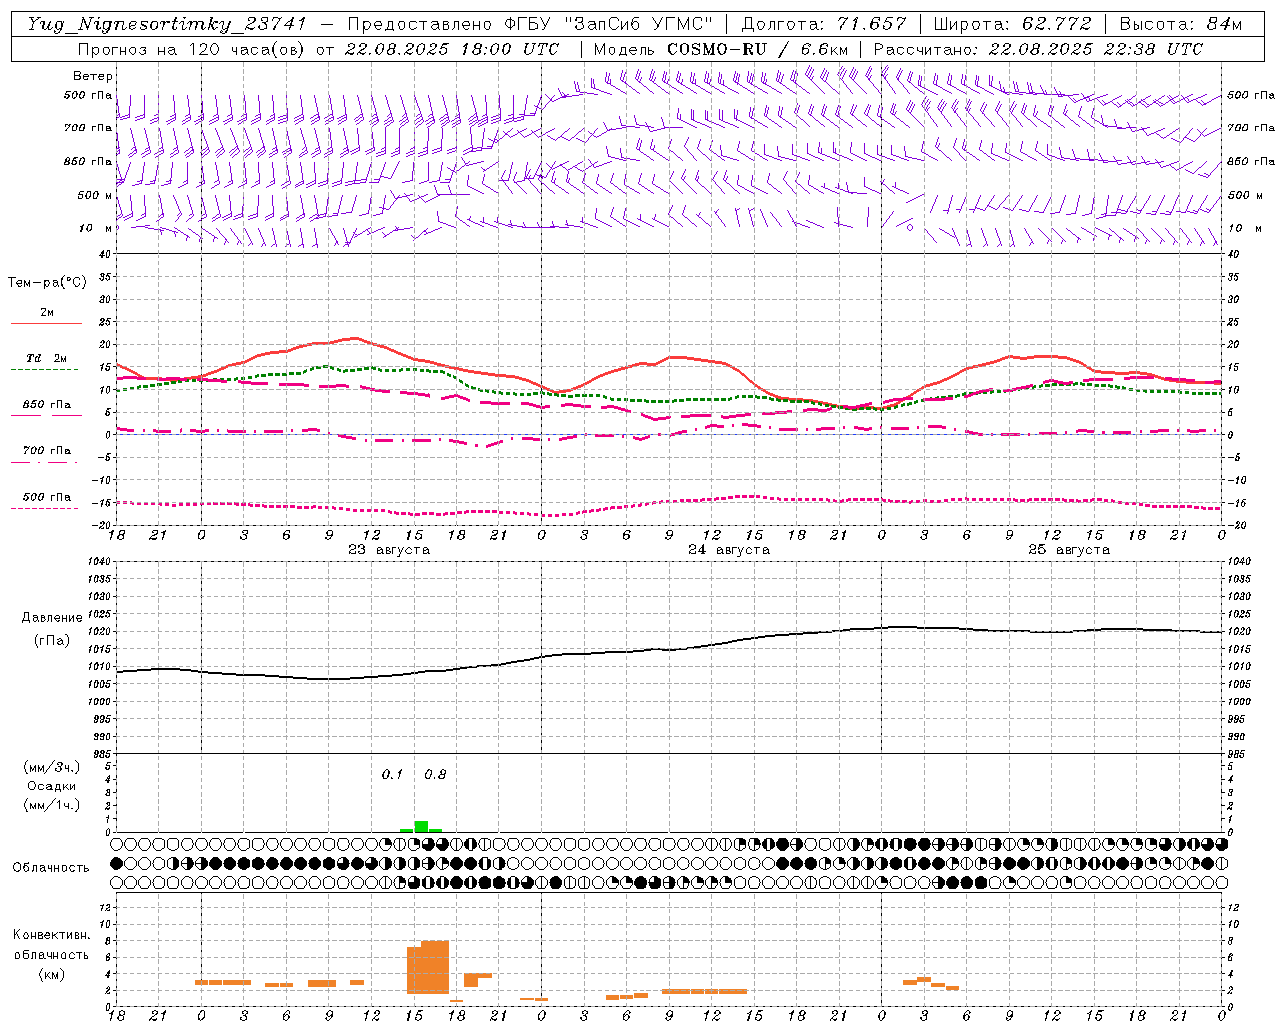Screen dimensions: 1280x1024
Task: Click the solid 2м temperature legend line
Action: [x=46, y=323]
